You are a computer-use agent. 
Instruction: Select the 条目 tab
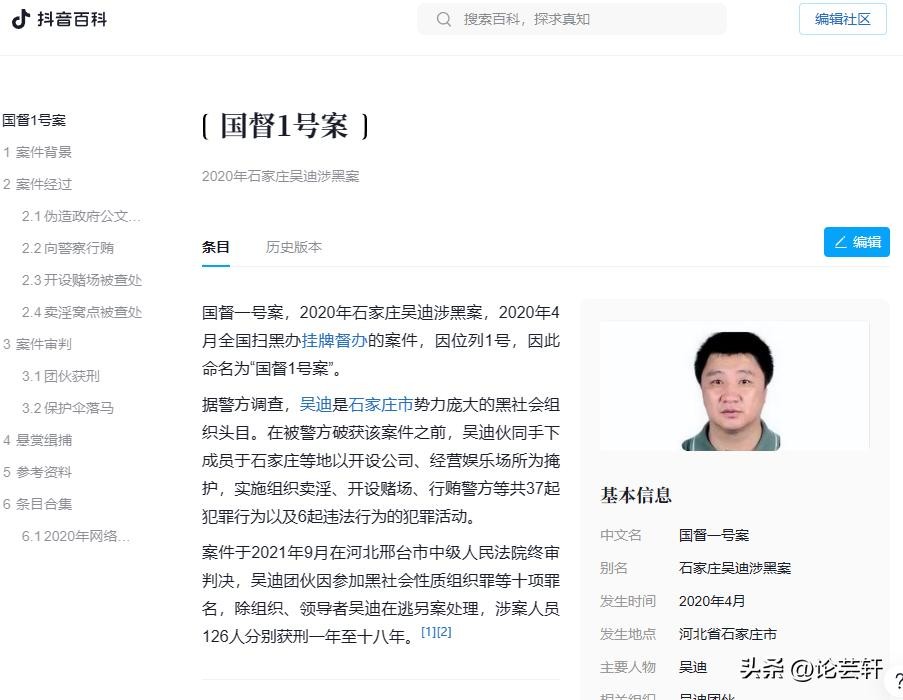click(215, 247)
